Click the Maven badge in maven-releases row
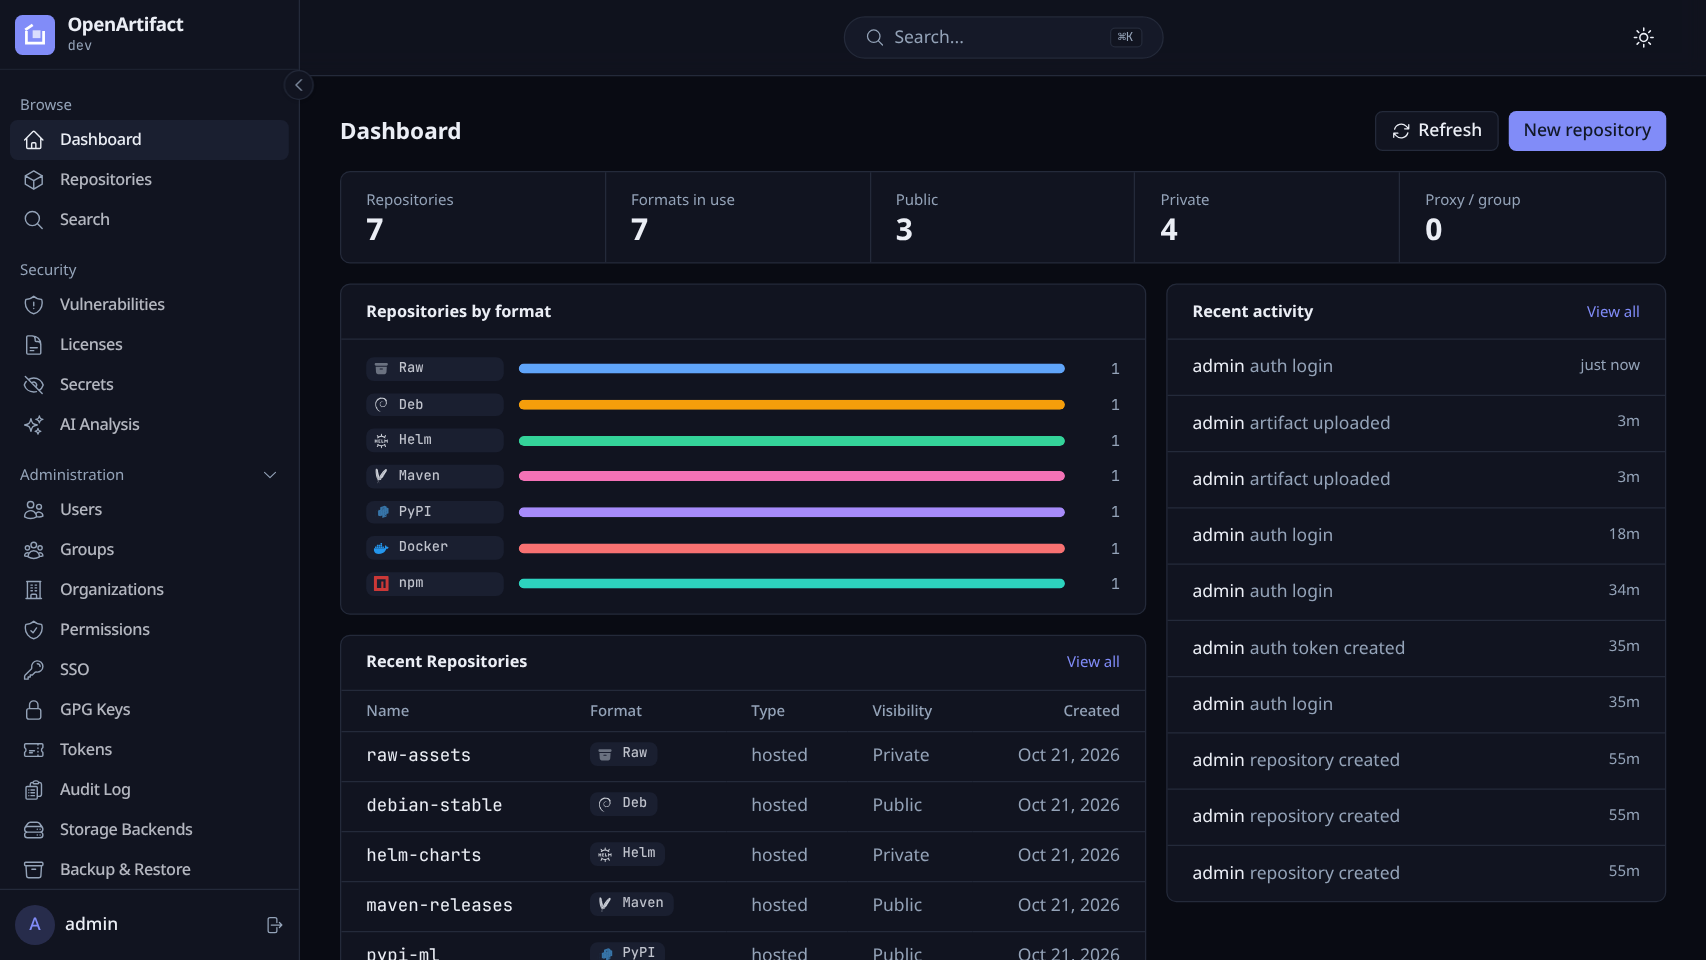 point(632,904)
